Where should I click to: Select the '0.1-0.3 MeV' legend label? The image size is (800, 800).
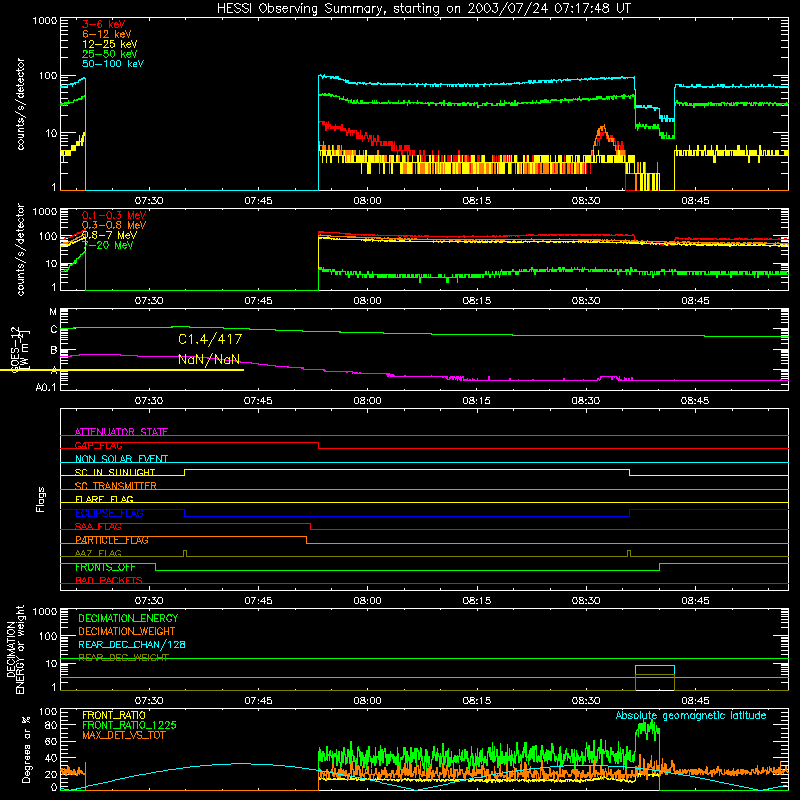coord(114,215)
